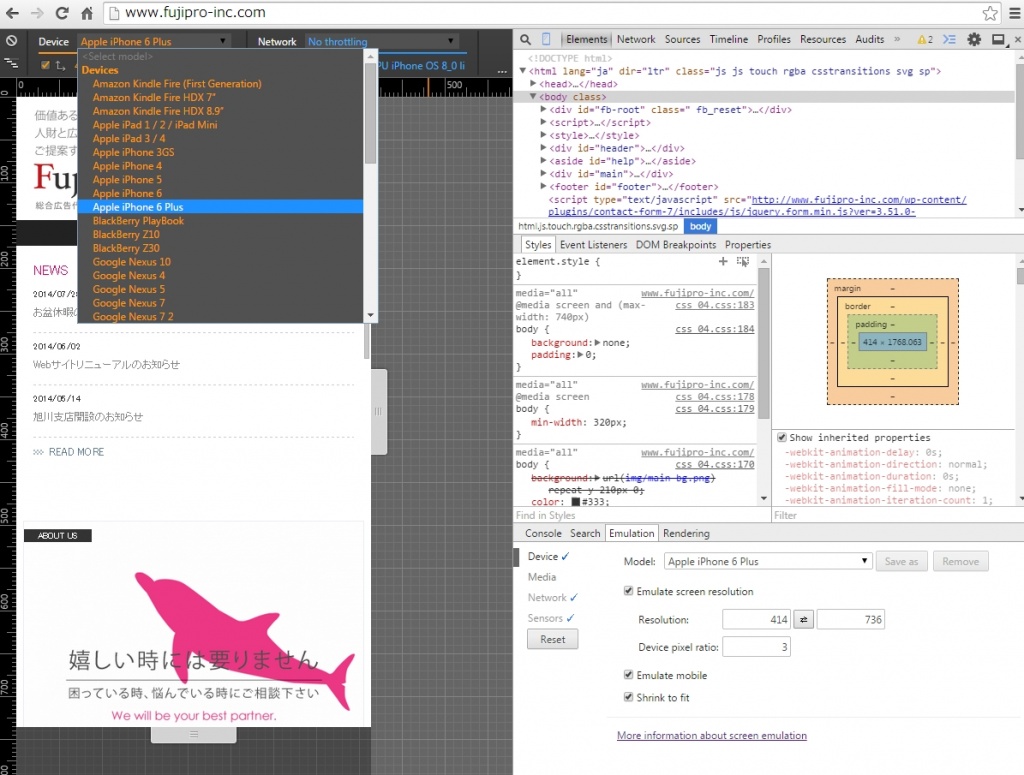Click the #333 color swatch
Viewport: 1024px width, 775px height.
click(x=576, y=502)
